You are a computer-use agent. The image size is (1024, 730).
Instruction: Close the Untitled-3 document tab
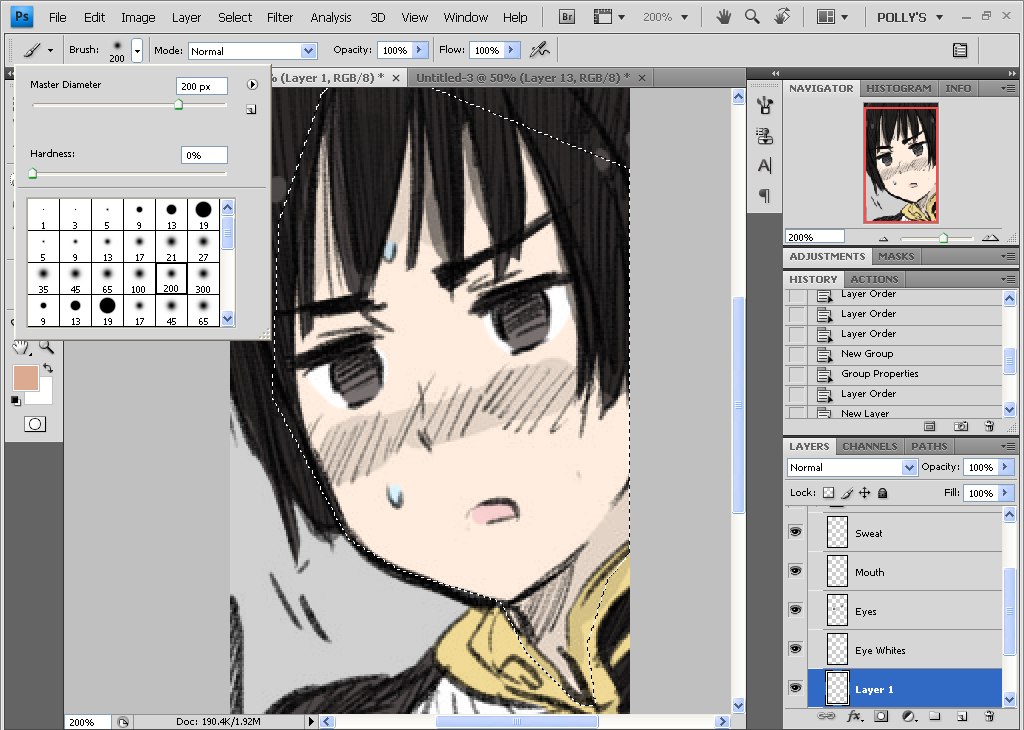coord(642,78)
